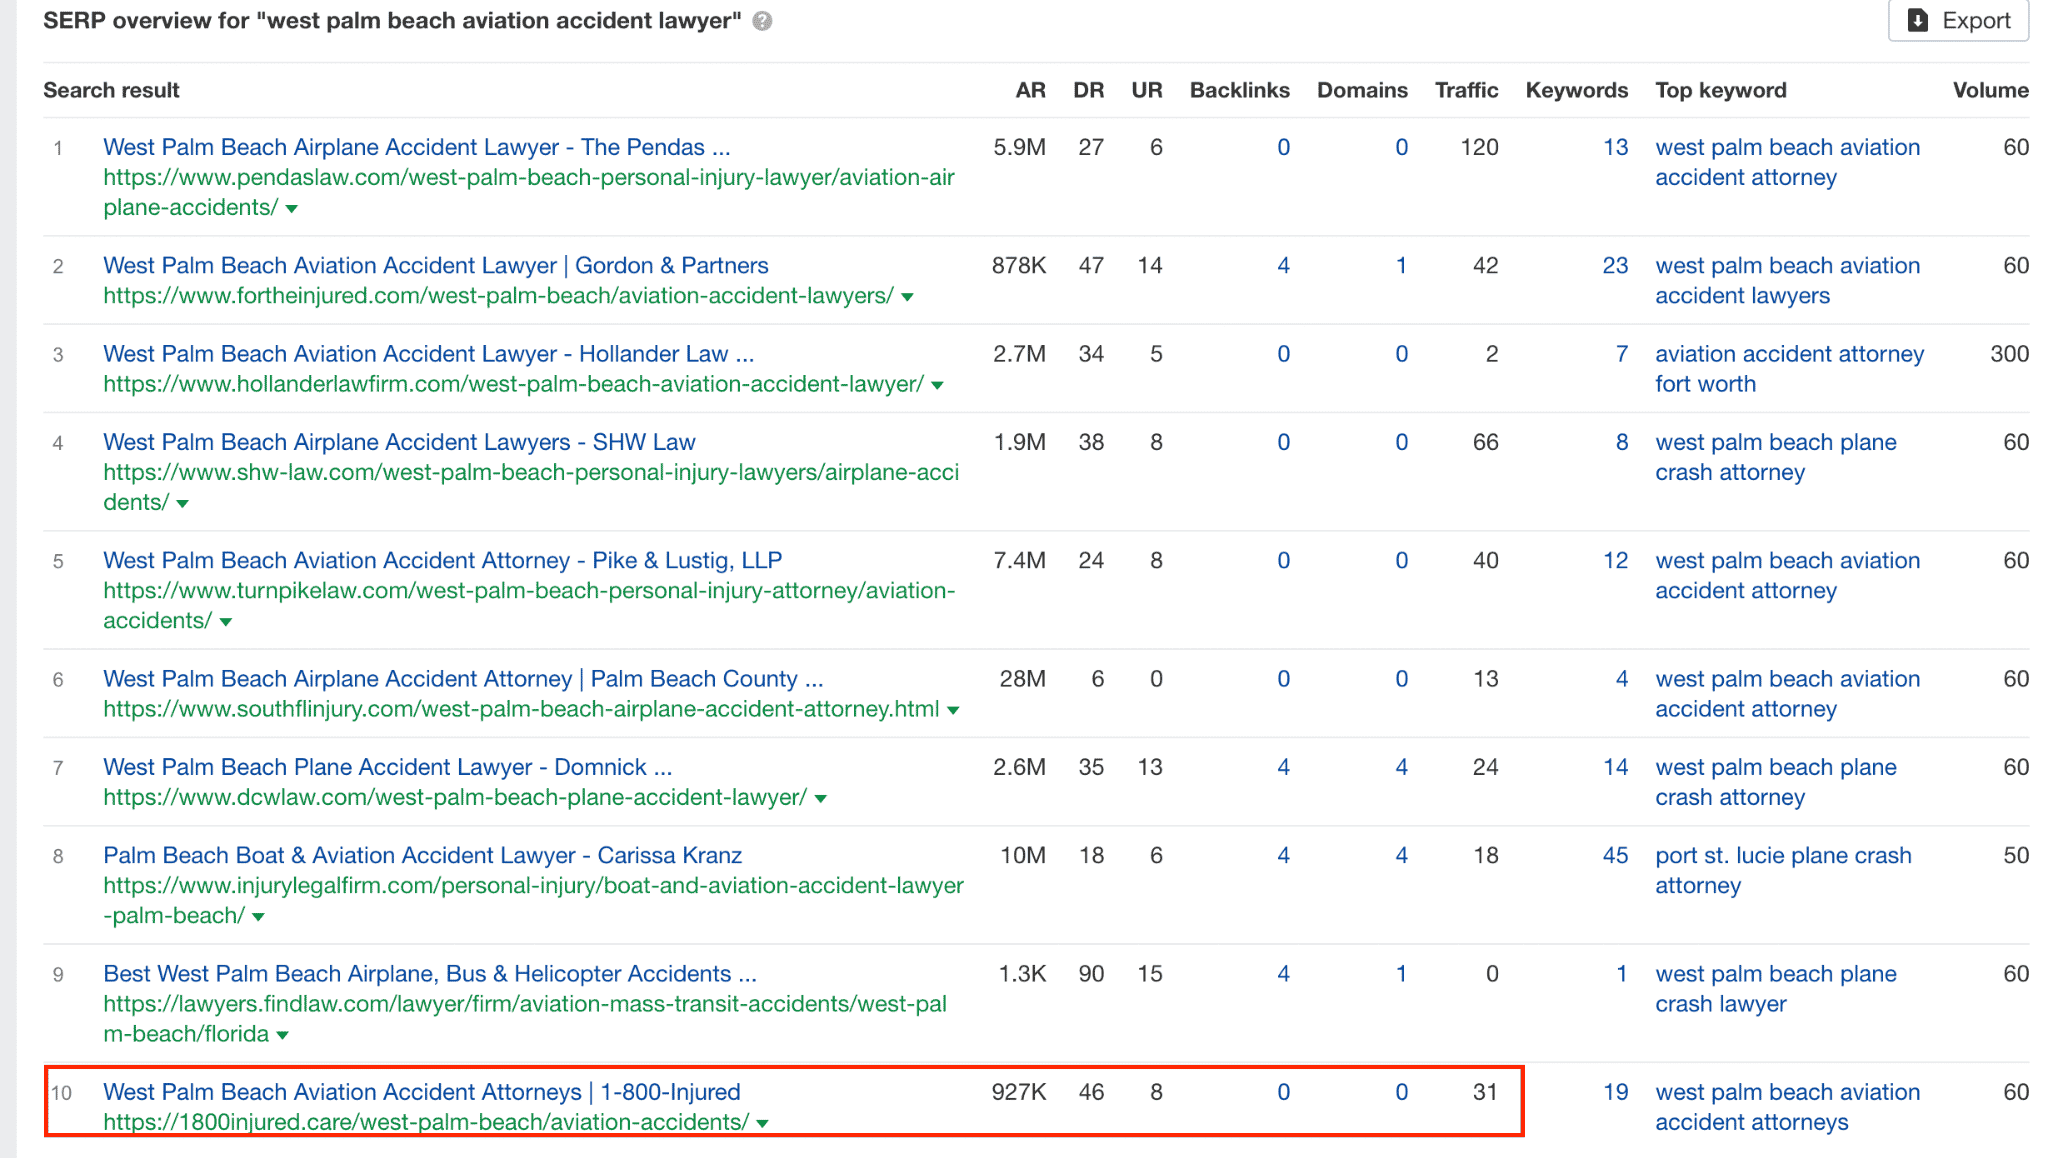Click the southflinjury.com URL
Image resolution: width=2048 pixels, height=1158 pixels.
(521, 709)
